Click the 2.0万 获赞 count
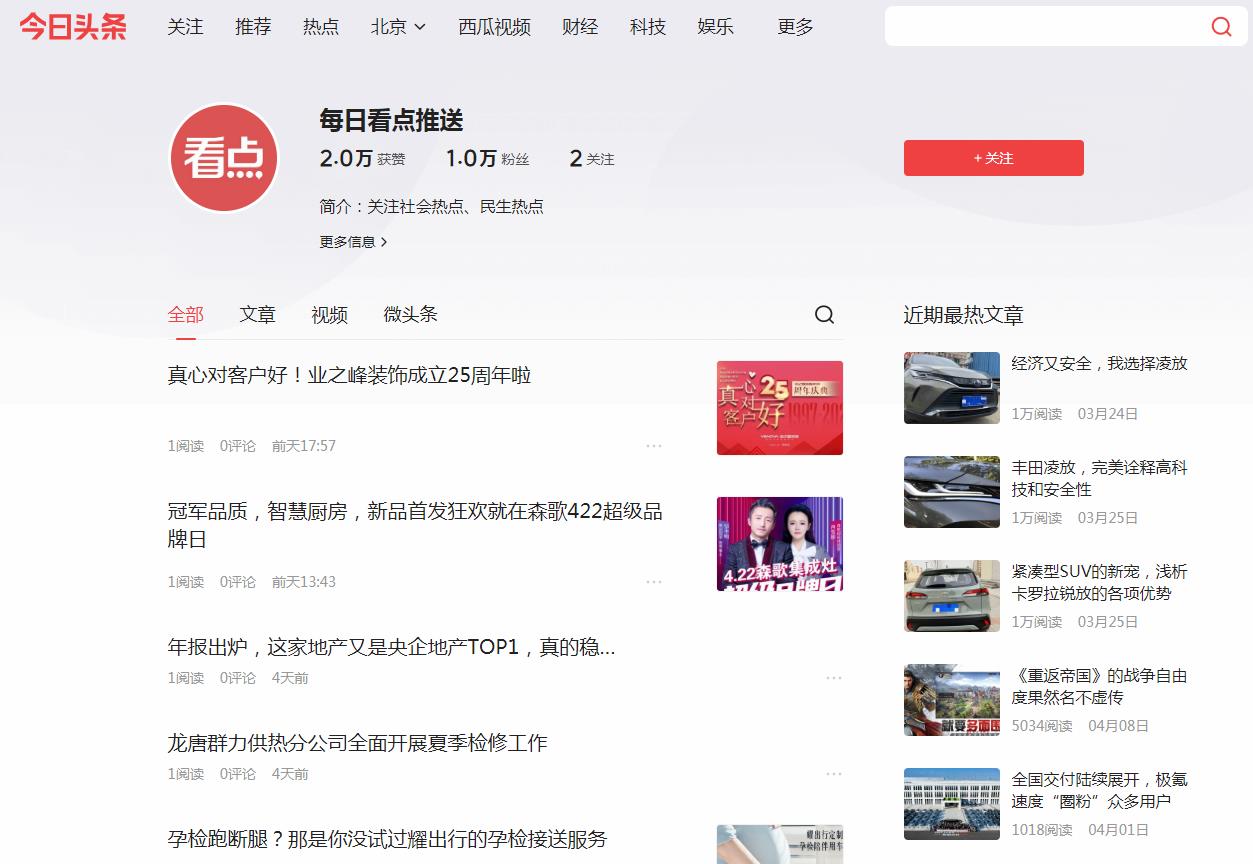Screen dimensions: 1253x864 [362, 158]
